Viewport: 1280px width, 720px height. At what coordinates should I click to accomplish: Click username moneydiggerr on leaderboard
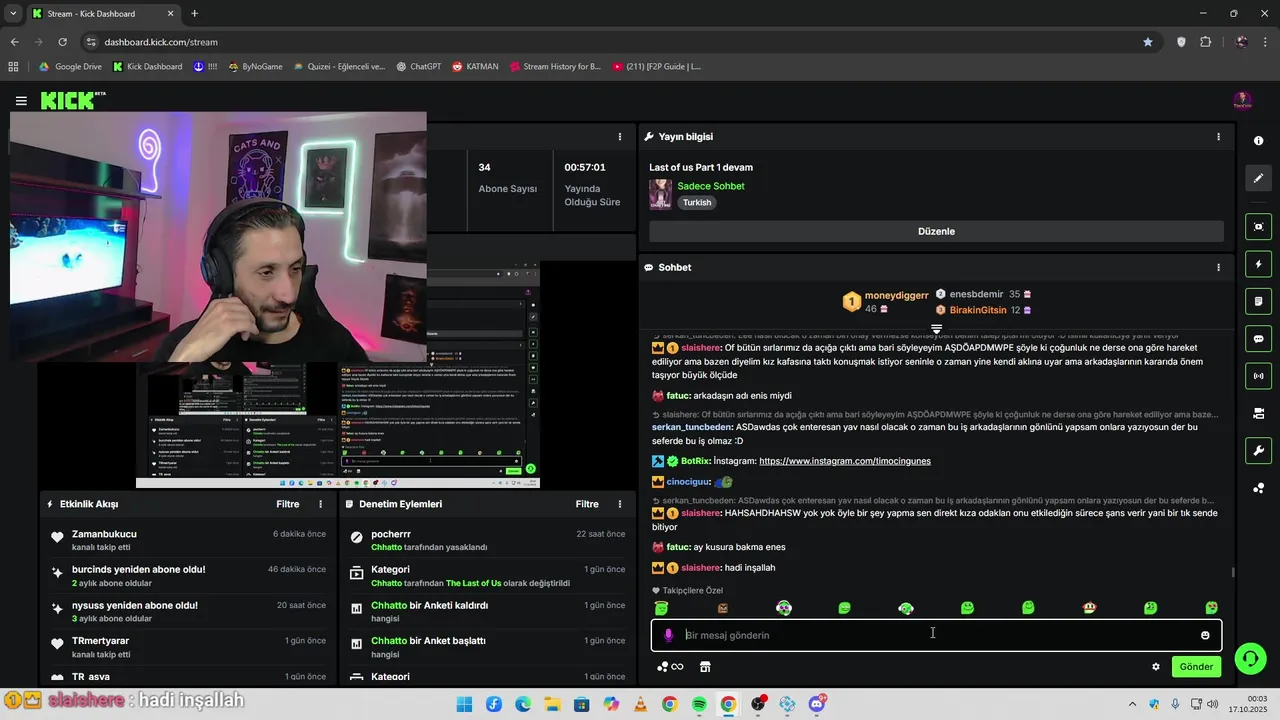click(896, 295)
